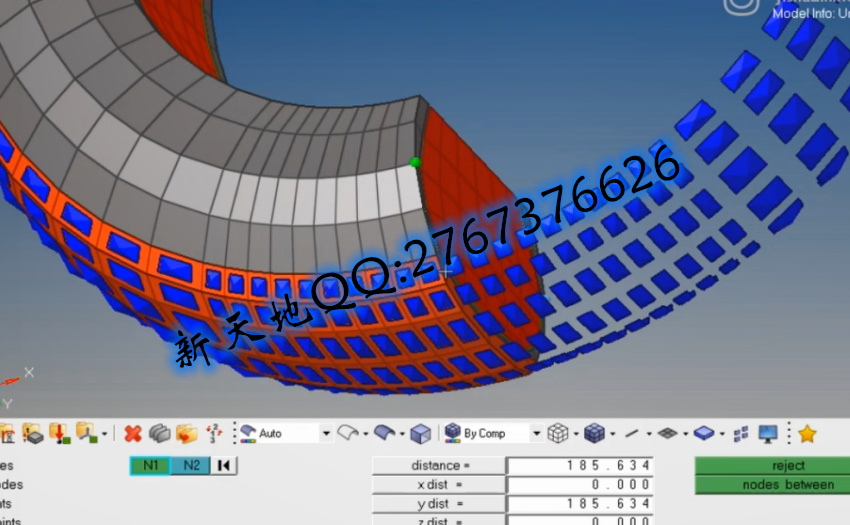Open the Auto geometry color dropdown
This screenshot has height=525, width=850.
tap(326, 433)
